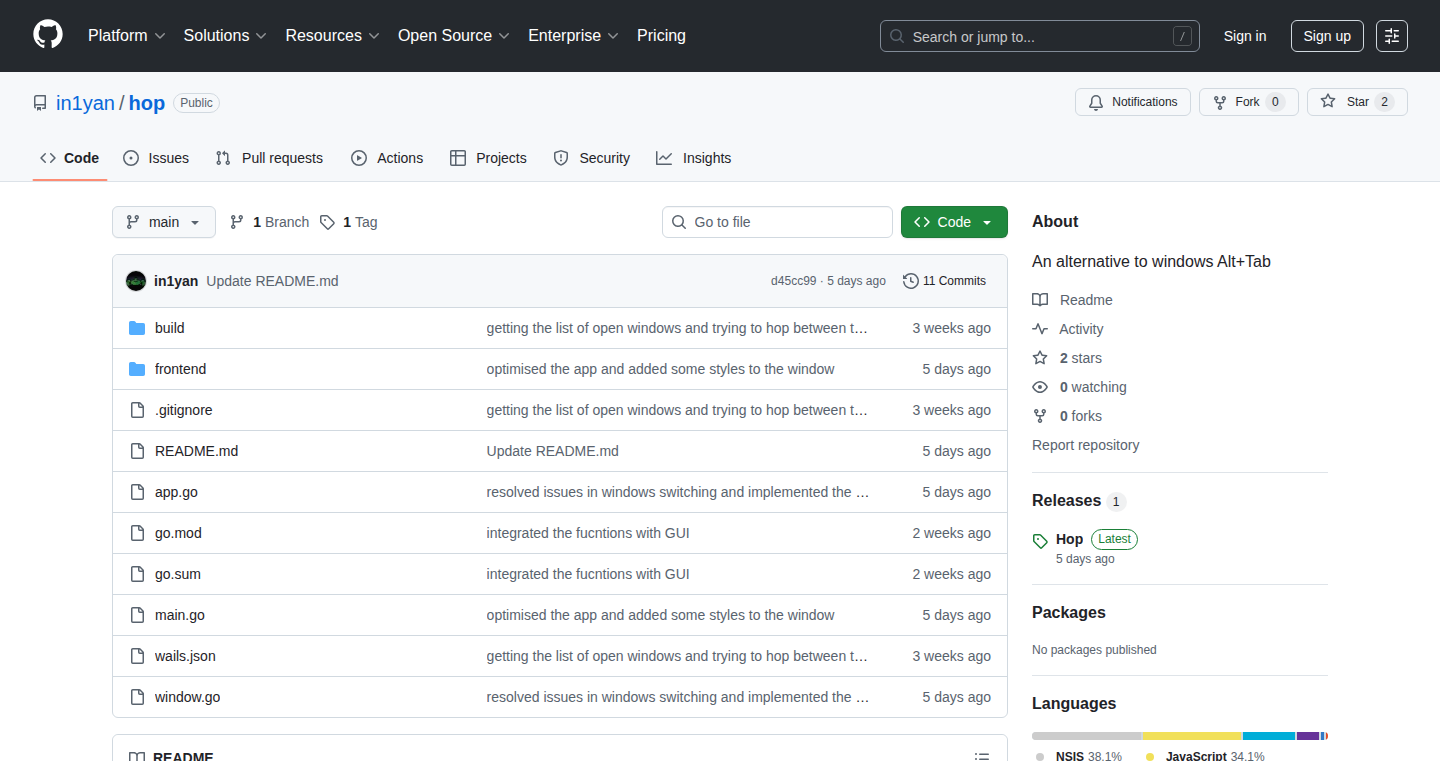Click the fork icon beside 0 forks
Image resolution: width=1440 pixels, height=761 pixels.
pyautogui.click(x=1040, y=416)
